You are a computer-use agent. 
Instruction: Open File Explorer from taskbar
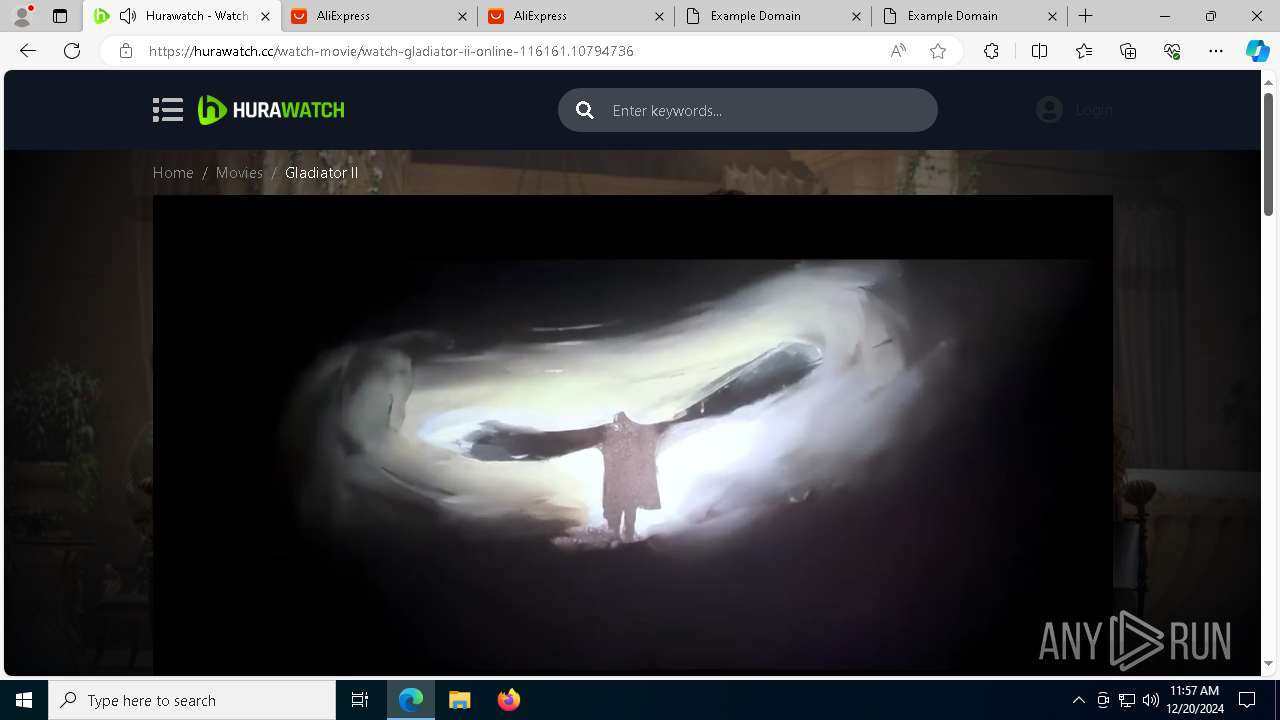(460, 700)
